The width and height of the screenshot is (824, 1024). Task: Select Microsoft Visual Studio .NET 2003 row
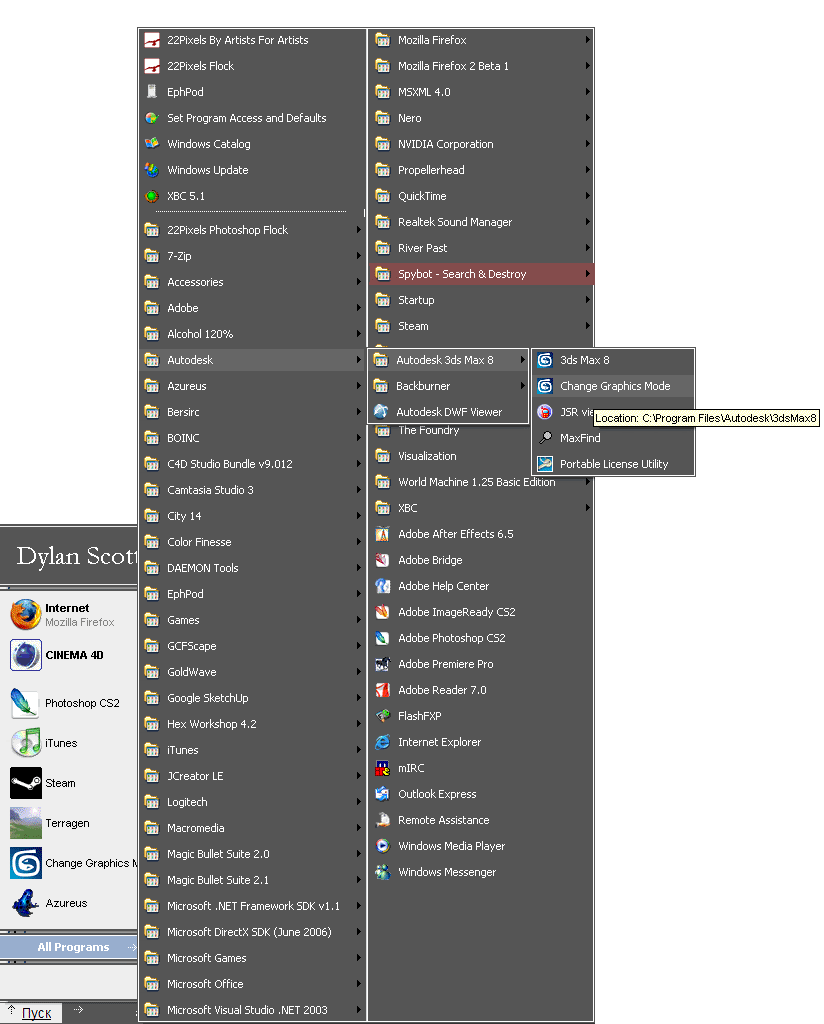(x=253, y=1010)
